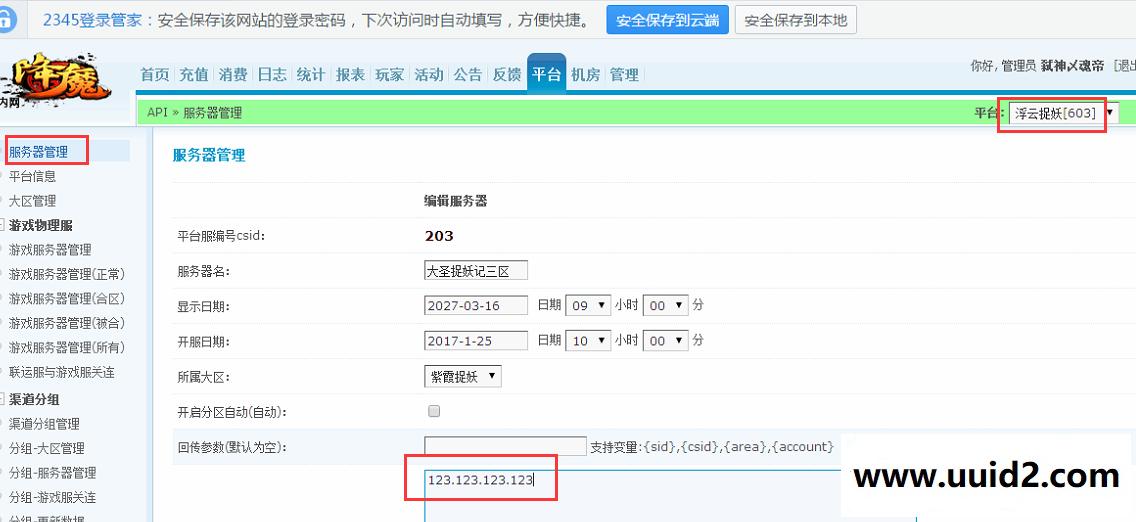Image resolution: width=1136 pixels, height=522 pixels.
Task: Open the 公告 menu
Action: (x=467, y=75)
